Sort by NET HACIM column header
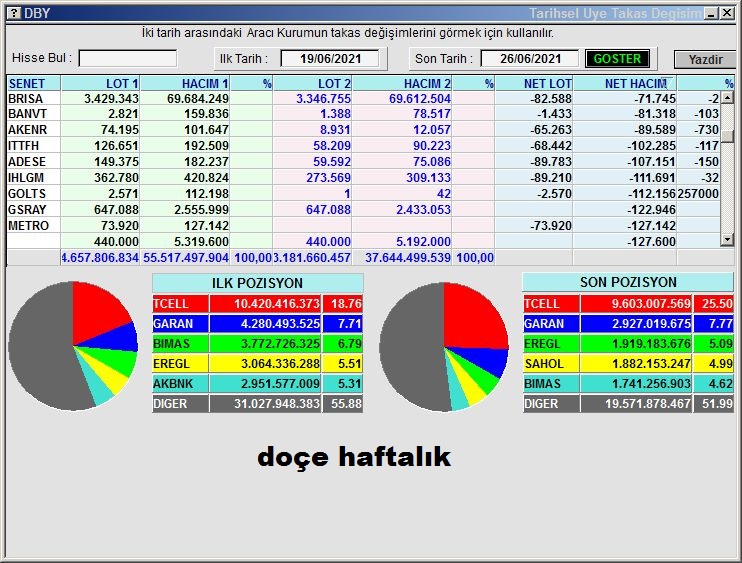Screen dimensions: 742x563 [x=625, y=83]
